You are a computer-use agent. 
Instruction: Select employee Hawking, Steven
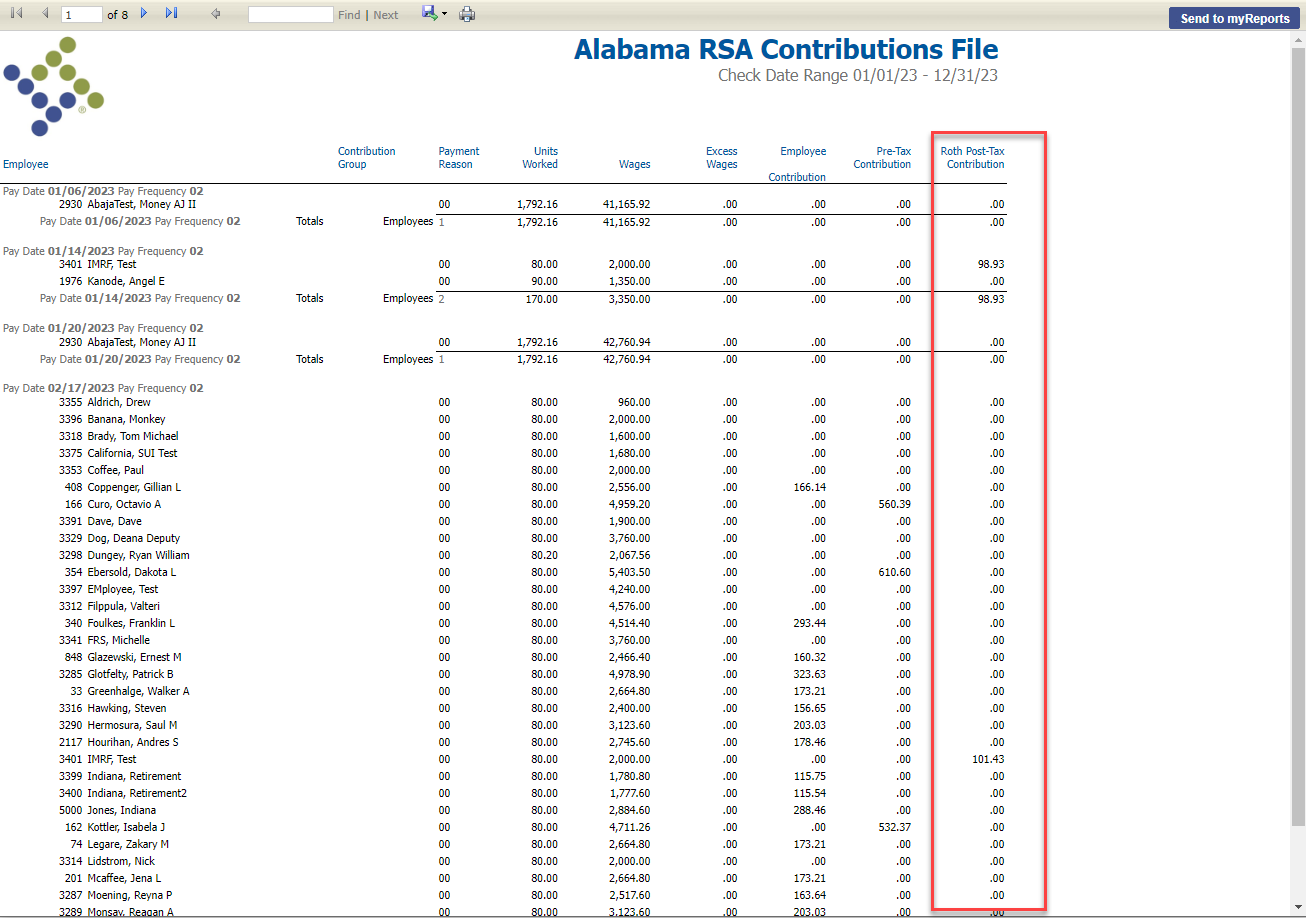pos(126,708)
